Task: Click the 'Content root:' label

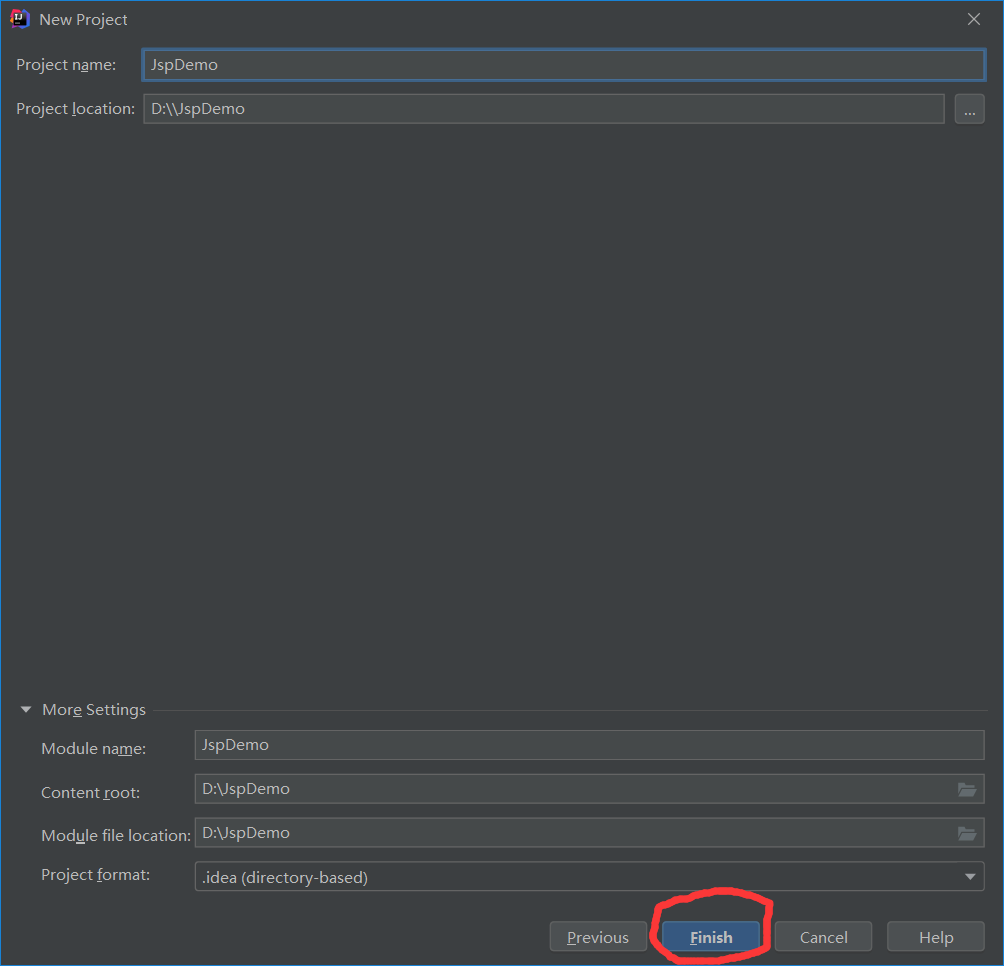Action: coord(90,793)
